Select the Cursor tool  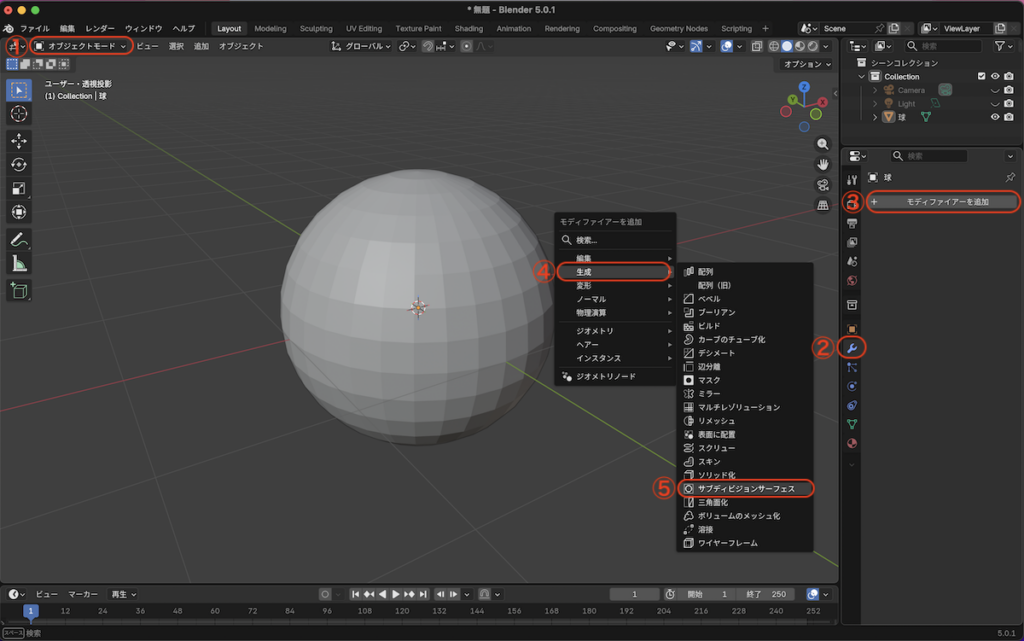coord(19,114)
